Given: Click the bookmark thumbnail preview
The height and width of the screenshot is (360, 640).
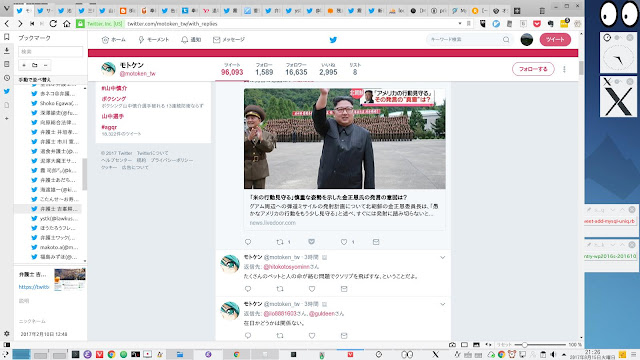Looking at the screenshot, I should click(x=70, y=279).
